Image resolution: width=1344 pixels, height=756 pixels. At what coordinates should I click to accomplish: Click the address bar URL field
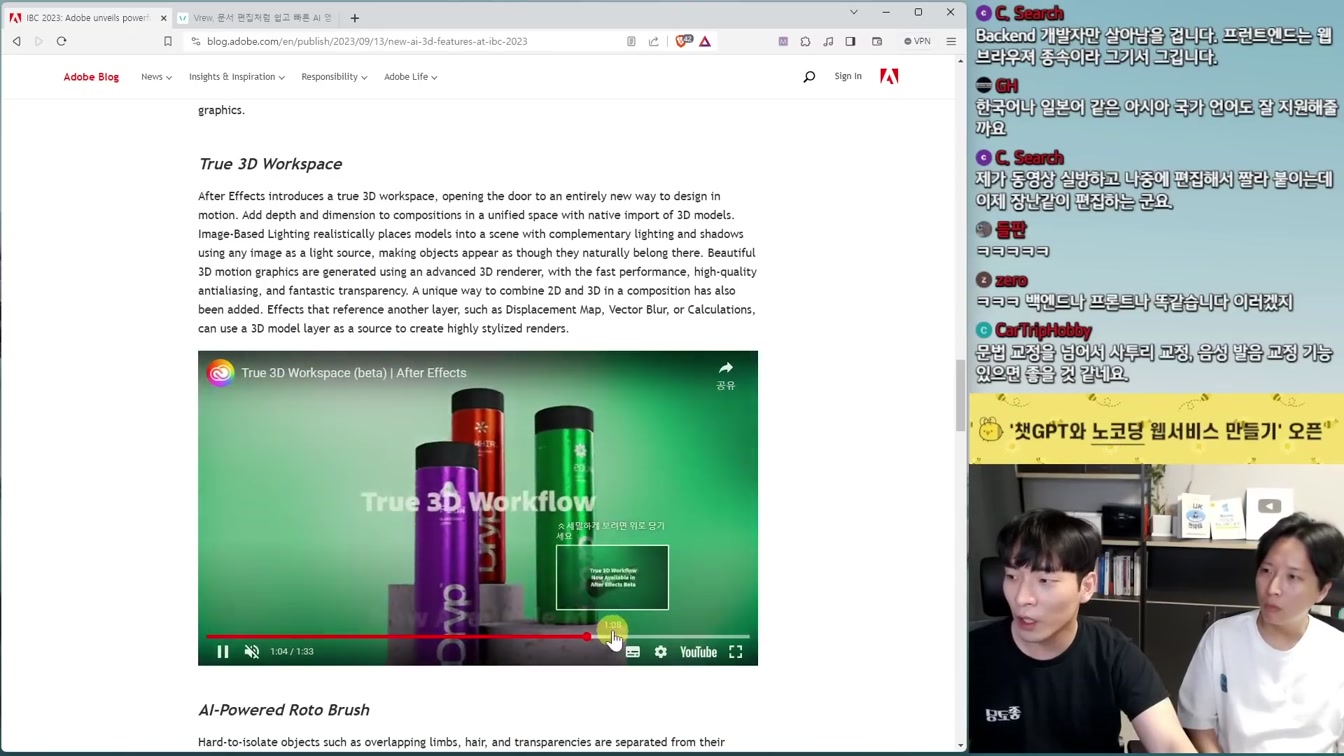click(400, 41)
